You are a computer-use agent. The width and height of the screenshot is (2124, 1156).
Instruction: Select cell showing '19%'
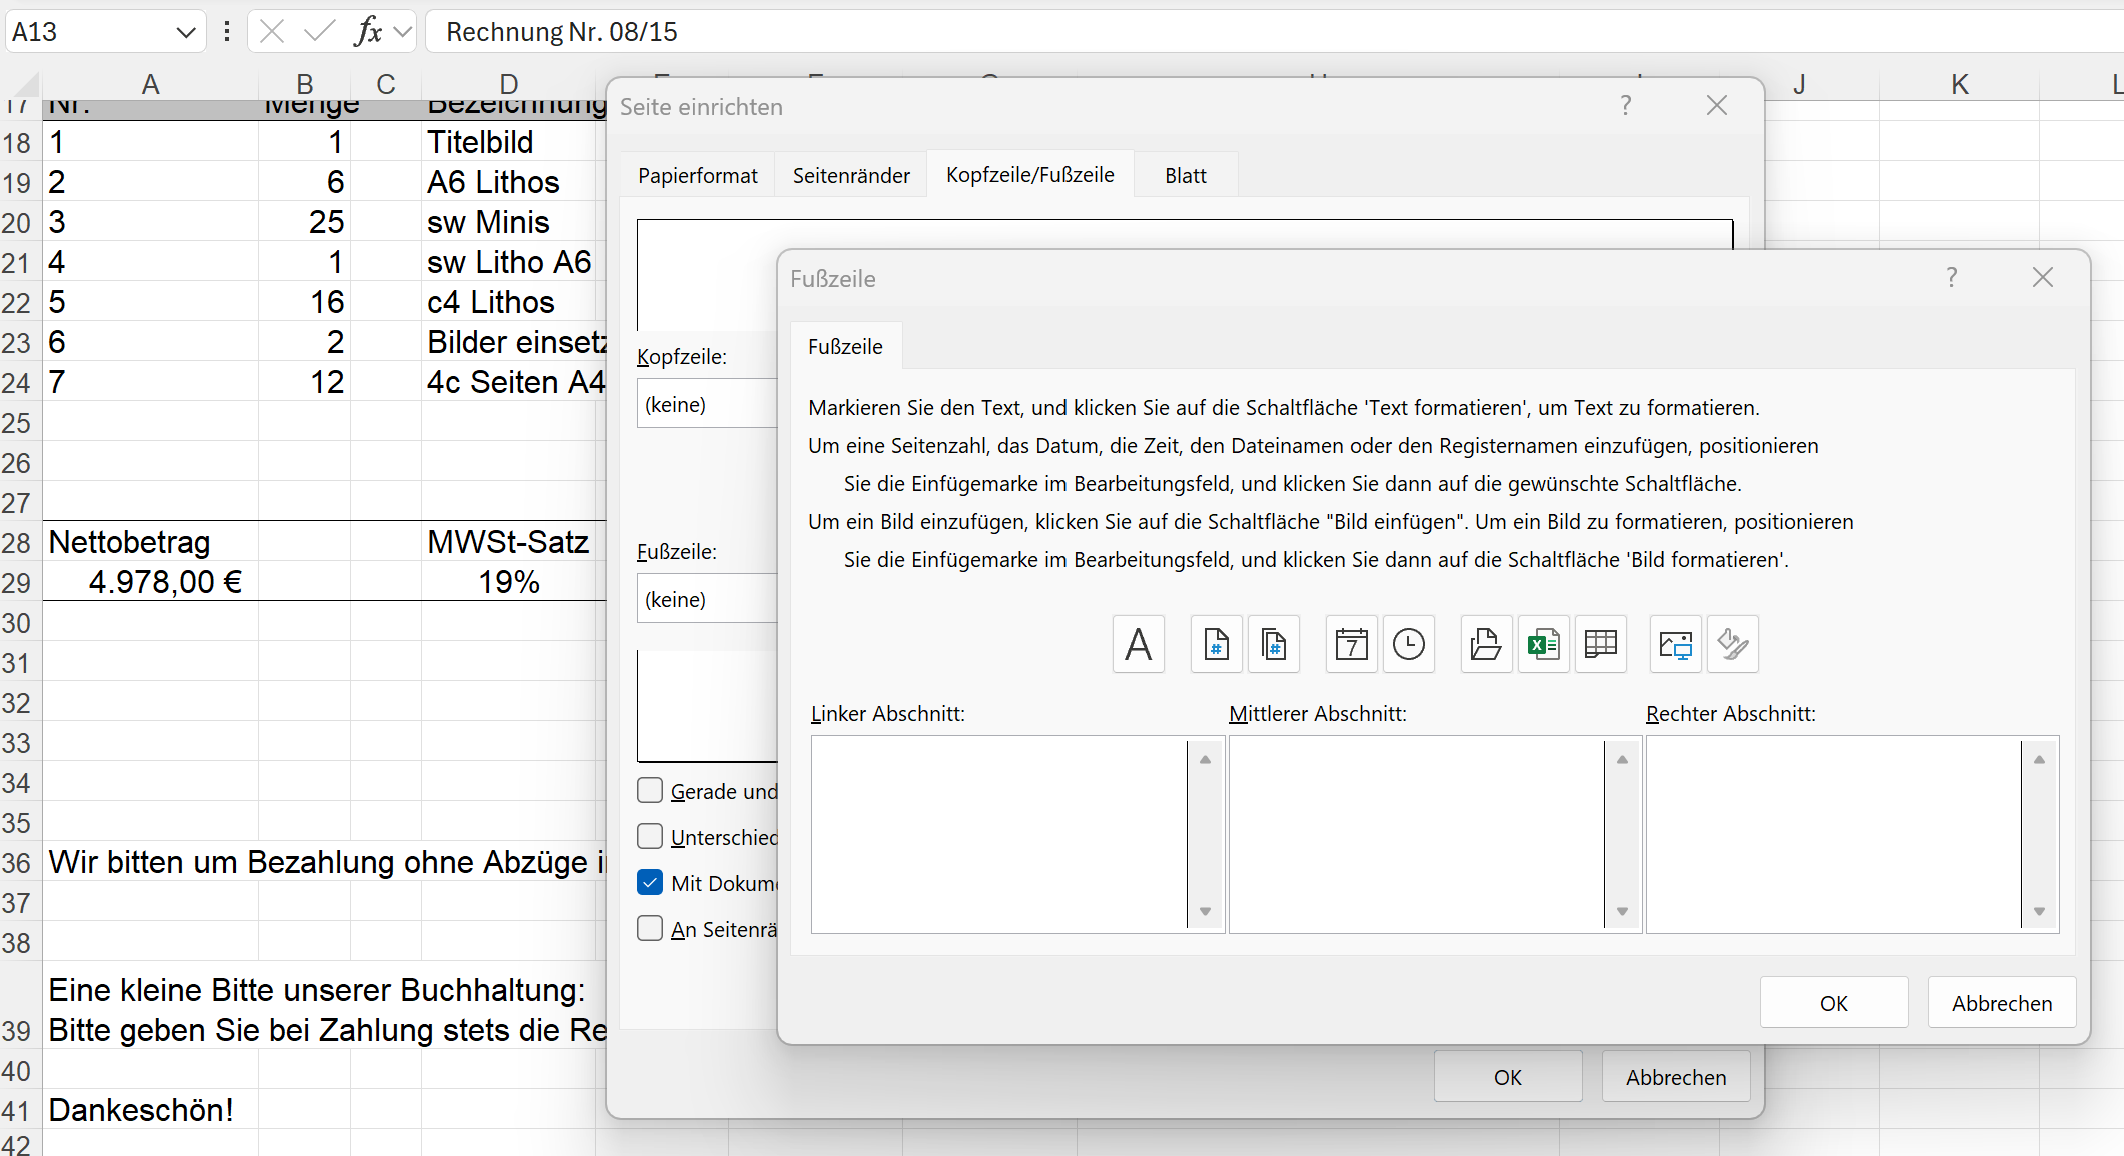pos(508,582)
